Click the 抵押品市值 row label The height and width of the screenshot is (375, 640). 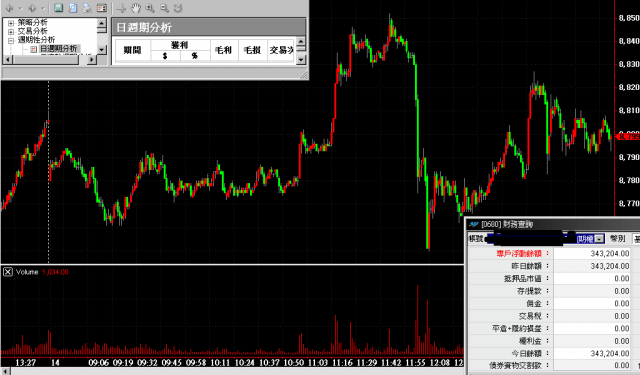(522, 279)
